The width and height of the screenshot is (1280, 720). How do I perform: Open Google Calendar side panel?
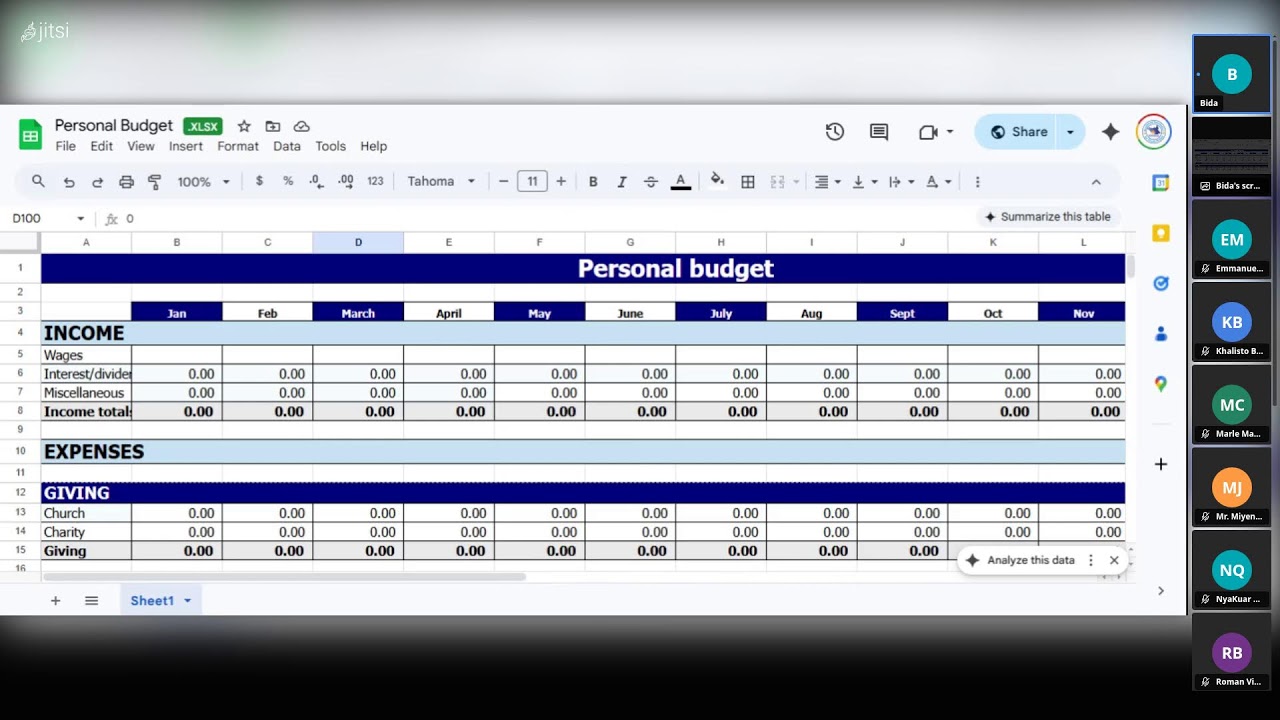point(1161,183)
